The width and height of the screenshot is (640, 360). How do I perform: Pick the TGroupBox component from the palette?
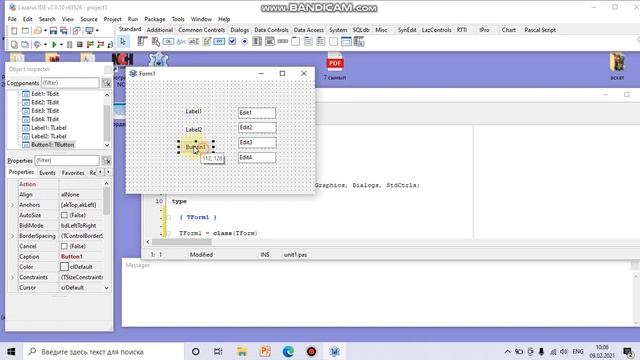click(x=296, y=41)
